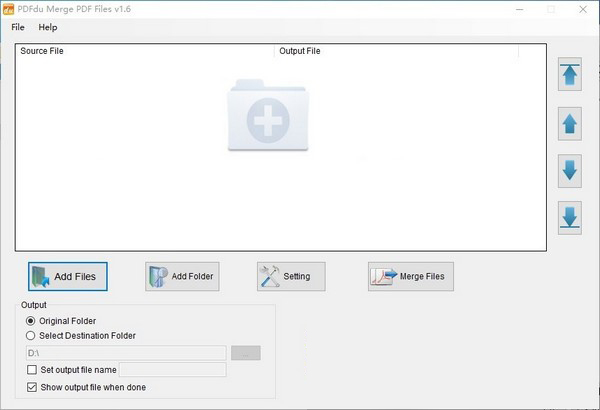
Task: Click the Add Files button
Action: [68, 276]
